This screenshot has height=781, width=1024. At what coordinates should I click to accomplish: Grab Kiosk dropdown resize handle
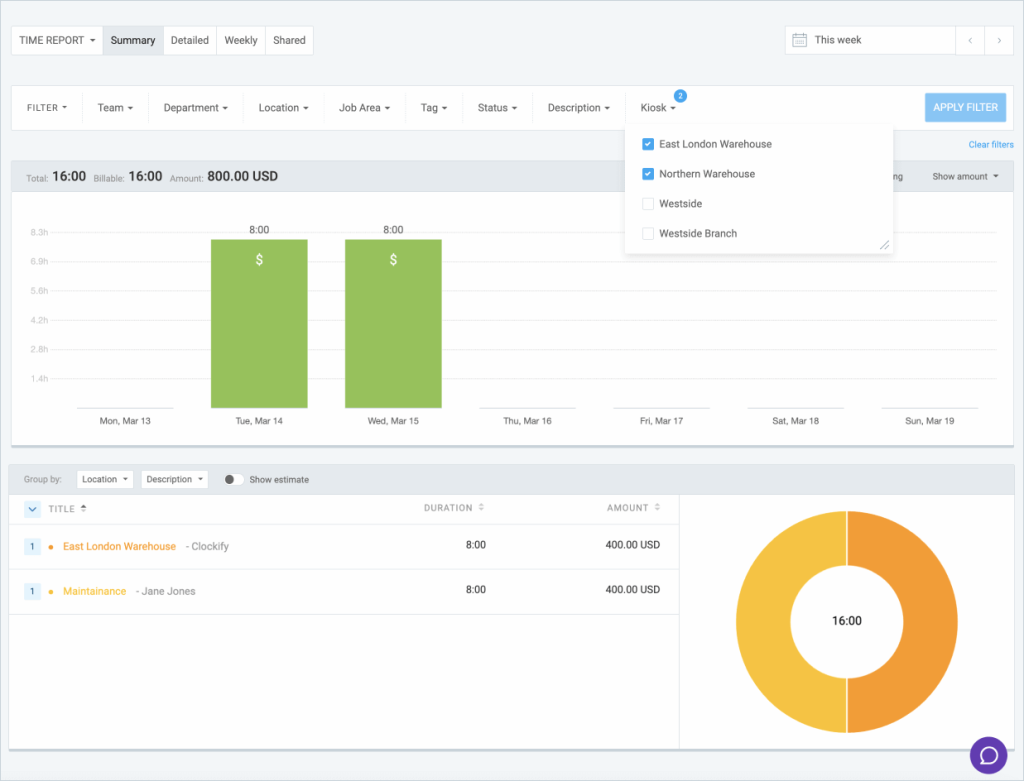point(884,245)
